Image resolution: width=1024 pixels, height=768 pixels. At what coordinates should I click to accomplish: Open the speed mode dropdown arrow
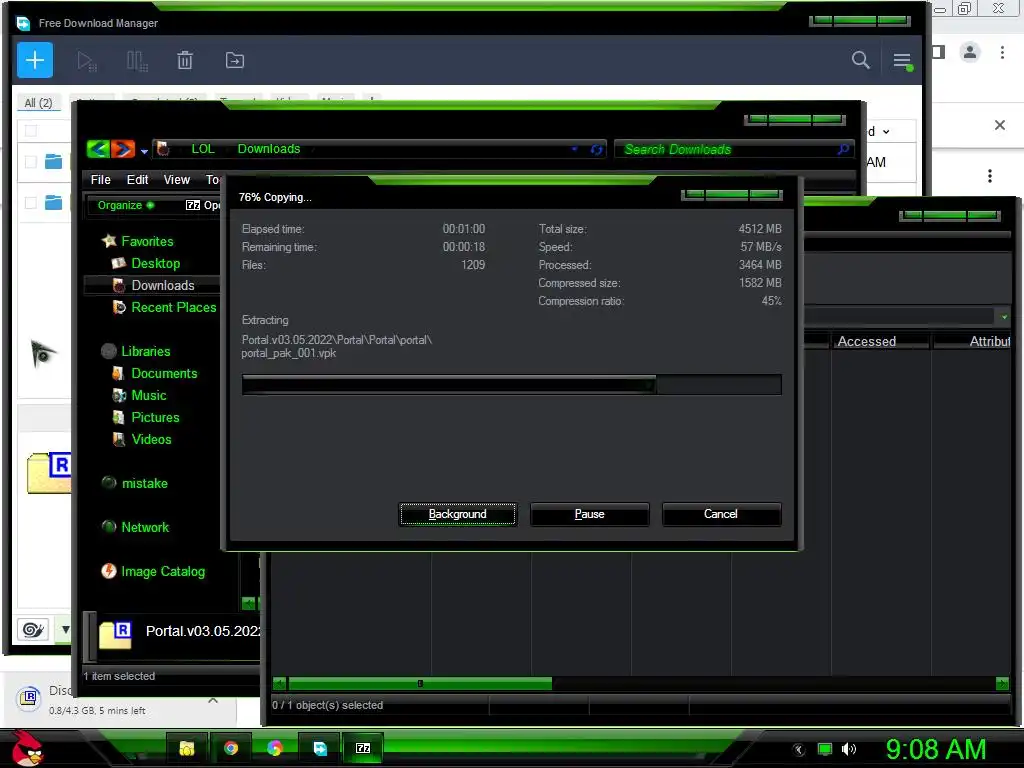coord(65,630)
